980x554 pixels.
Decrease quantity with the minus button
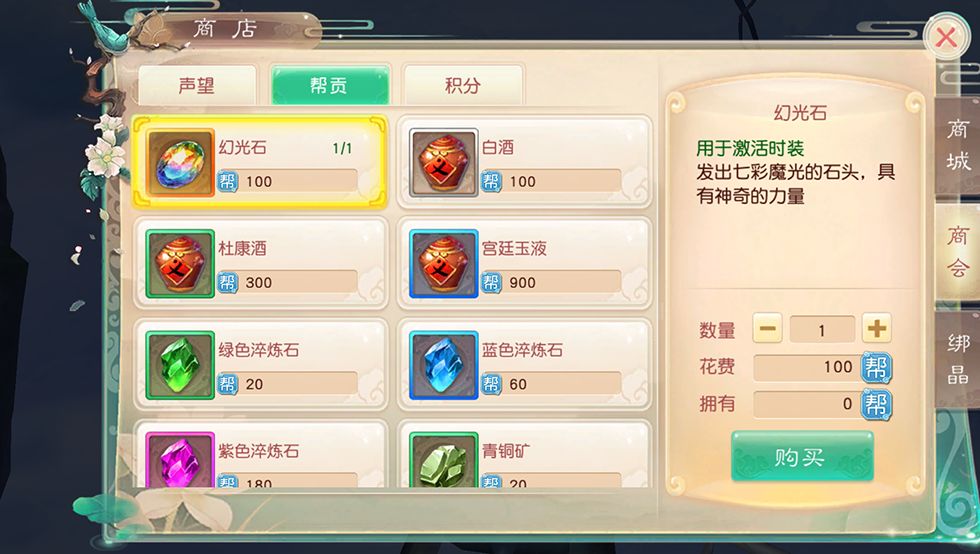coord(768,329)
